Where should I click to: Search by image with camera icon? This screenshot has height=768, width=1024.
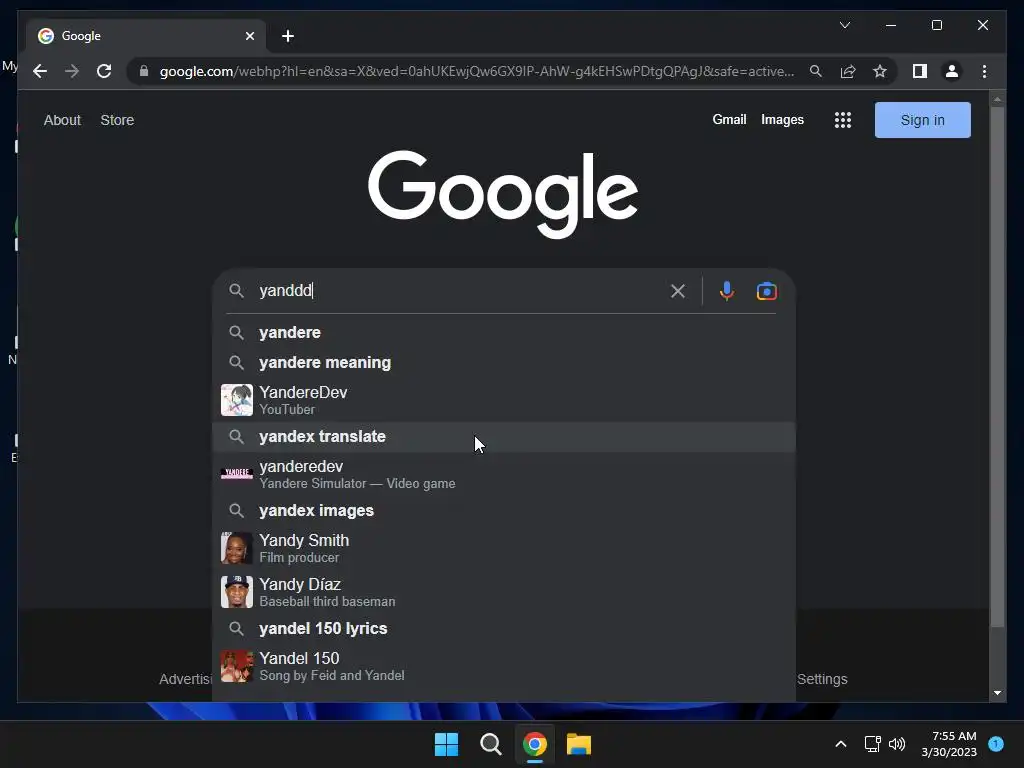(767, 291)
